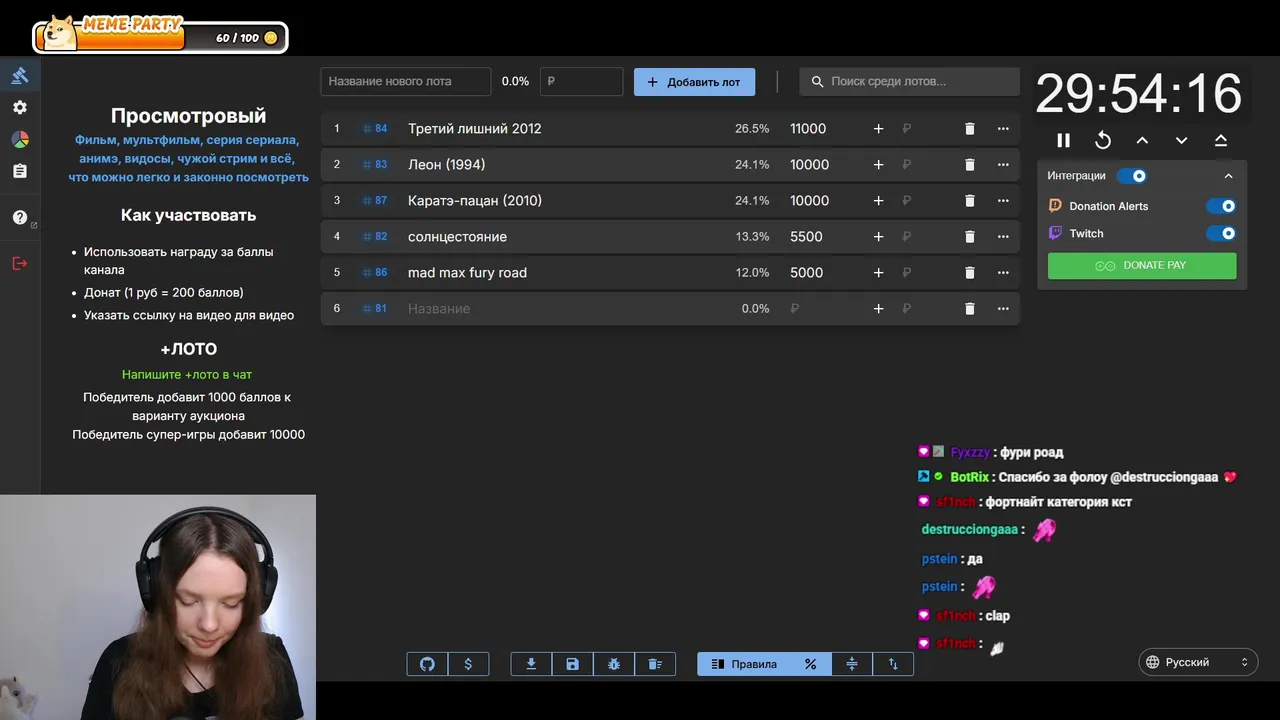
Task: Open more options for Третий лишний 2012
Action: pos(1003,129)
